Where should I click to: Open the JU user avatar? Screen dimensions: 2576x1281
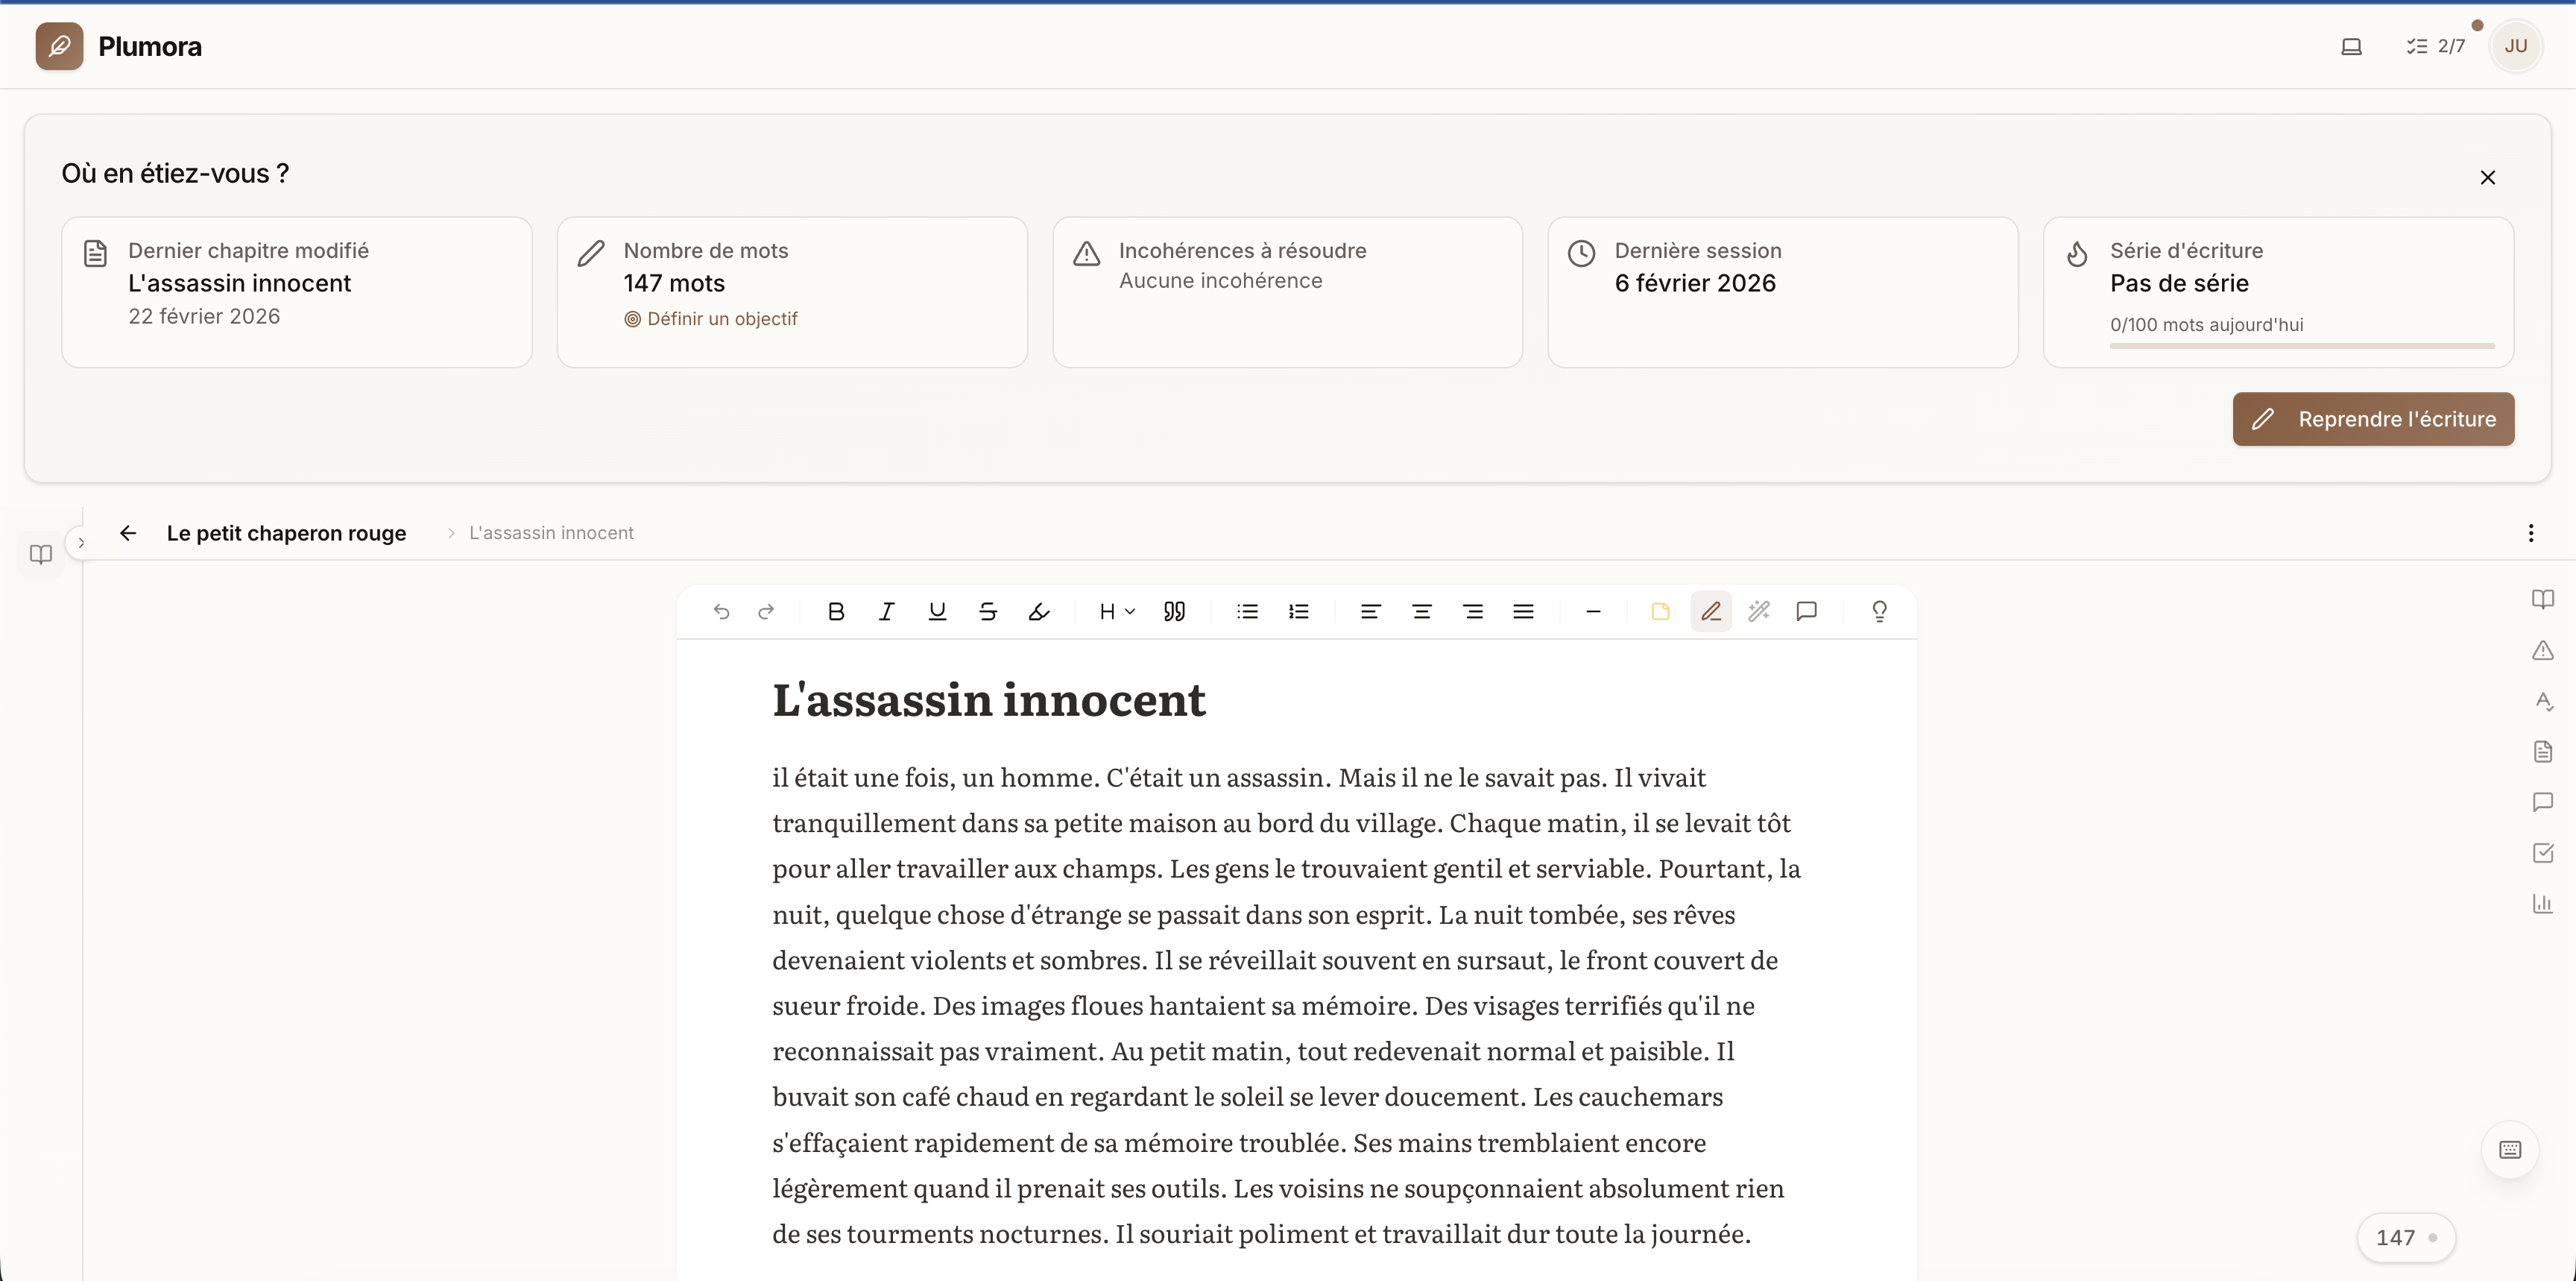(2515, 46)
